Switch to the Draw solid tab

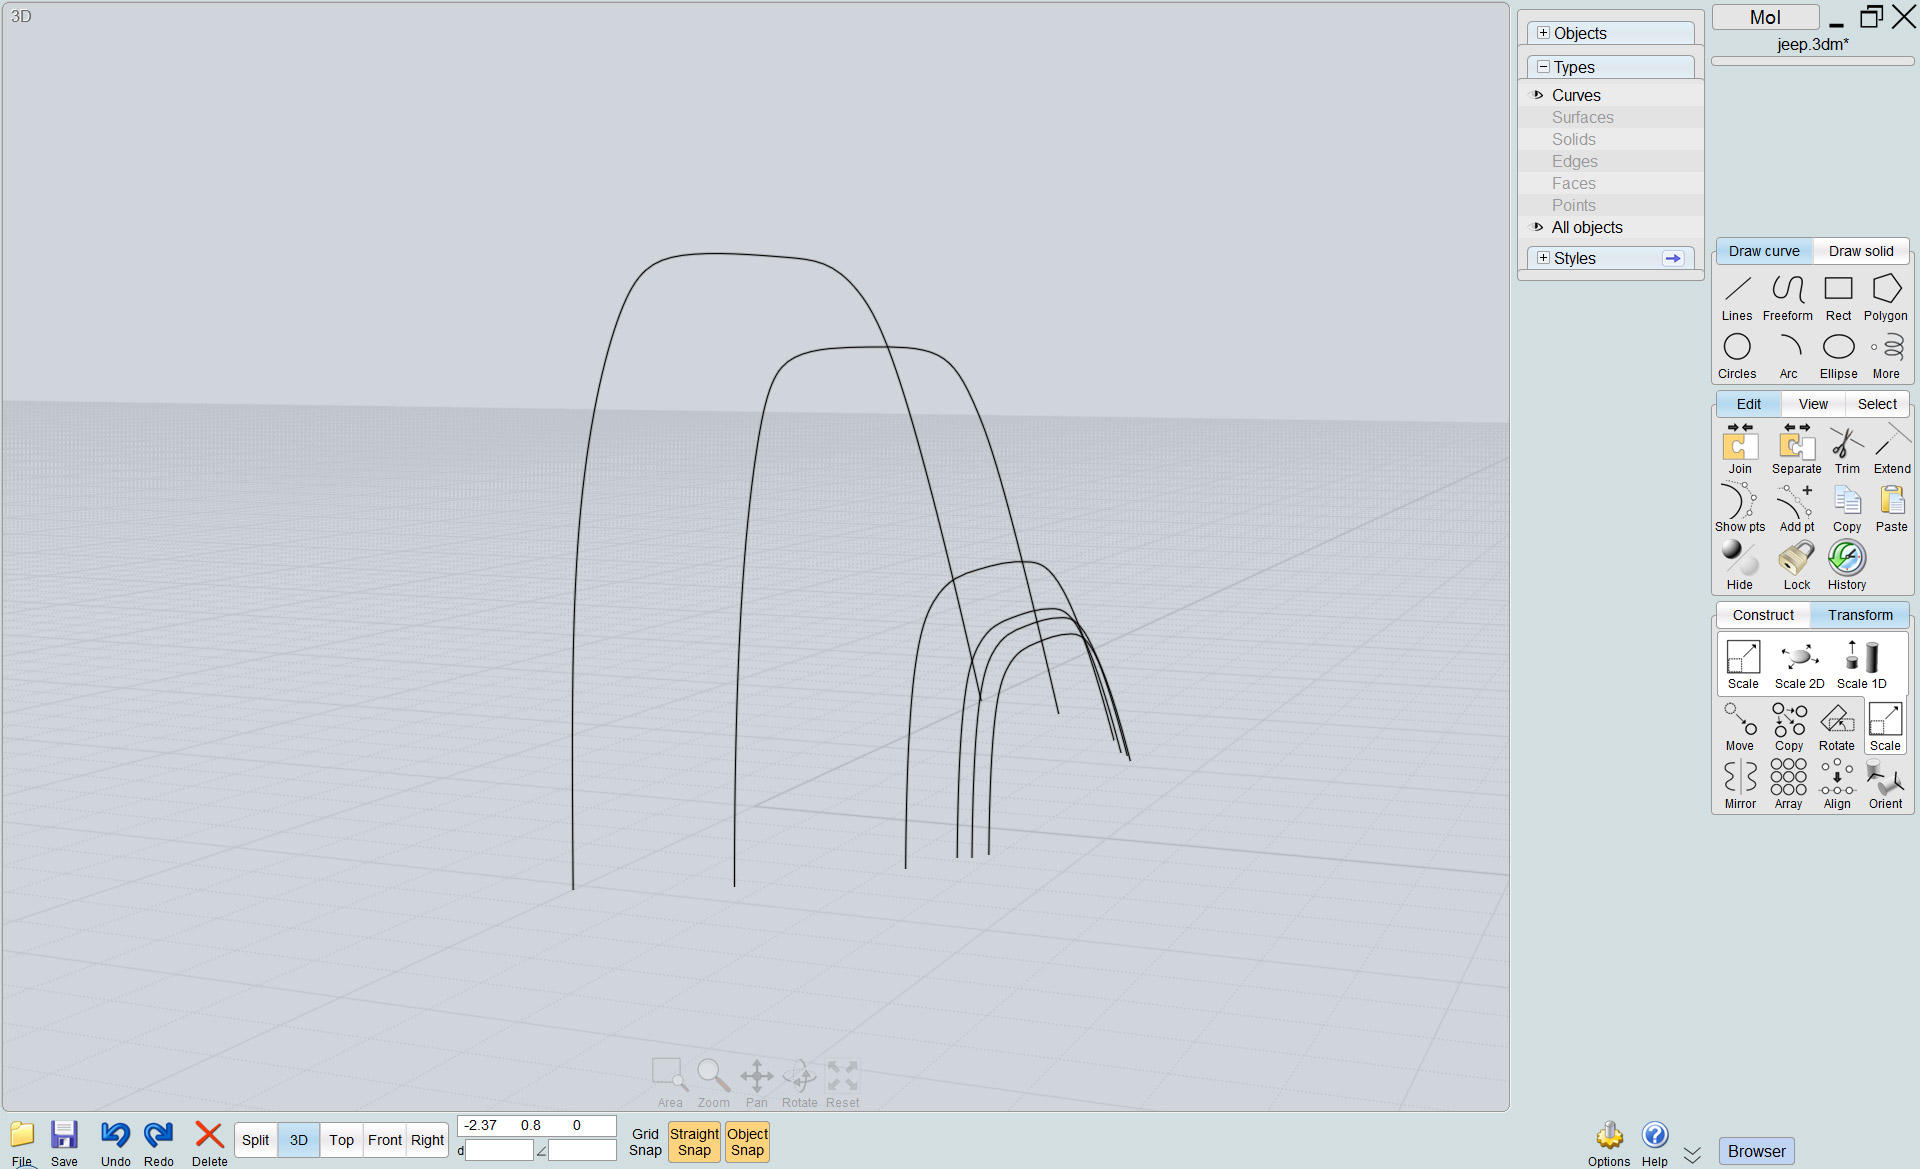1860,251
